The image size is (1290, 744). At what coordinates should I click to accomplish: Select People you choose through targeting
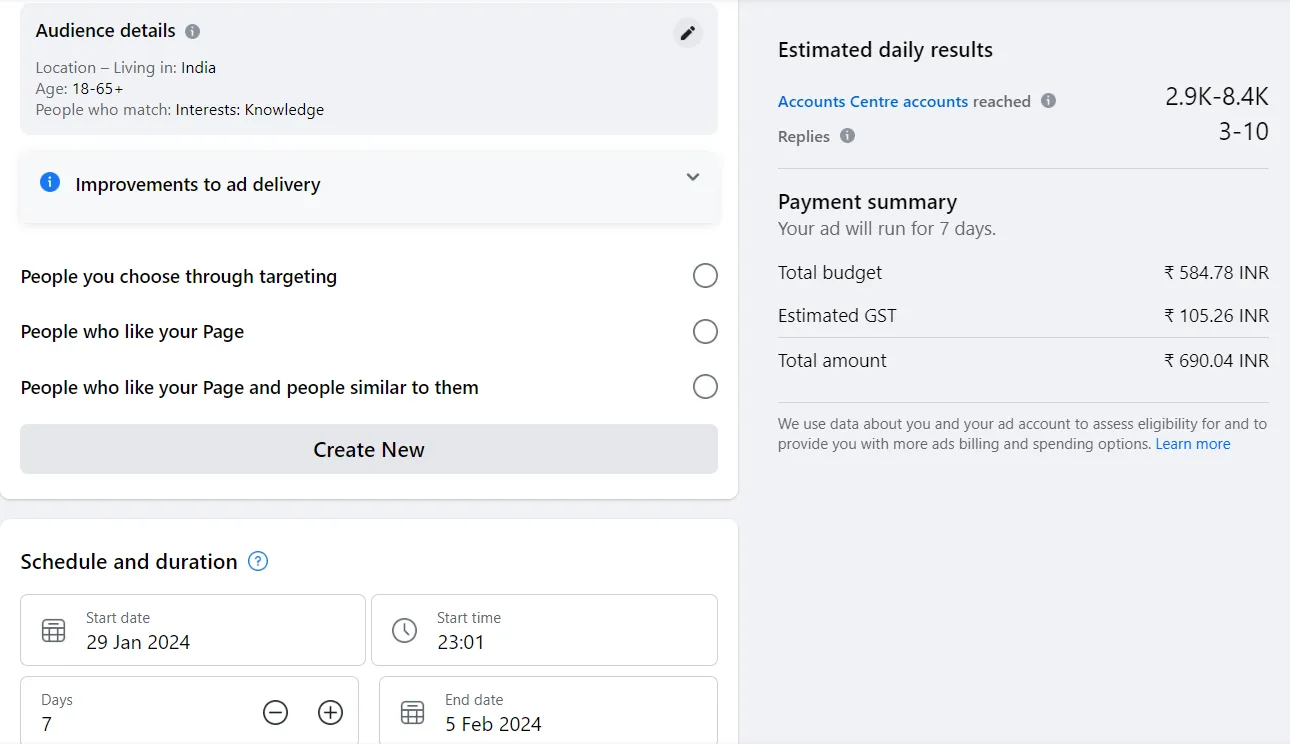(x=705, y=275)
